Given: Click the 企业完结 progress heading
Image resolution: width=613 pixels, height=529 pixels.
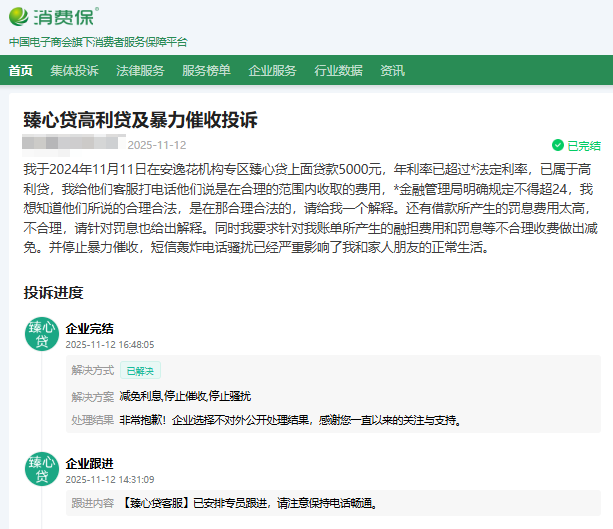Looking at the screenshot, I should [x=89, y=328].
